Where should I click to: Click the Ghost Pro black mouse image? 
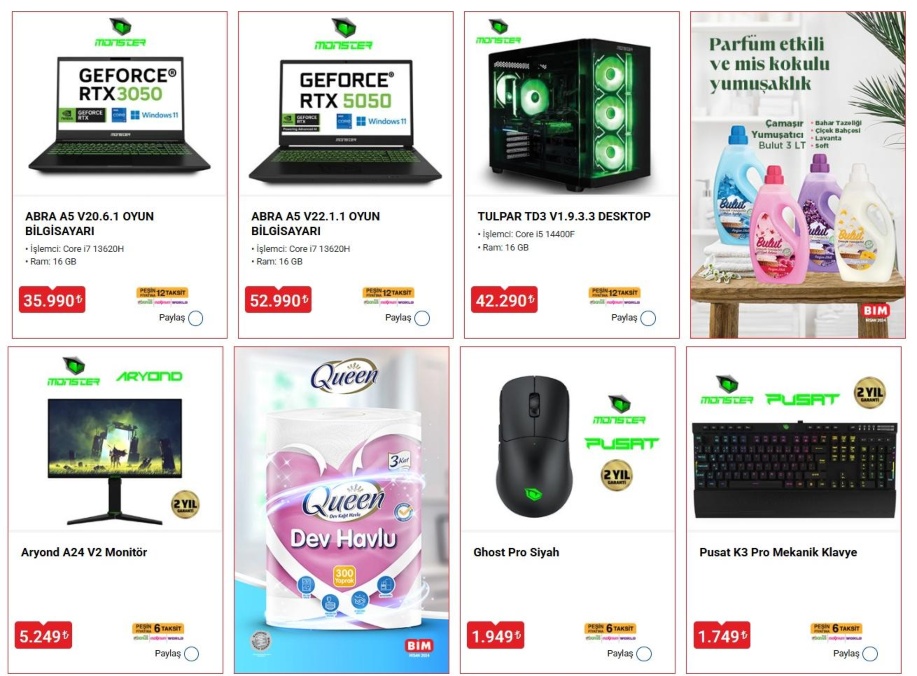coord(533,447)
